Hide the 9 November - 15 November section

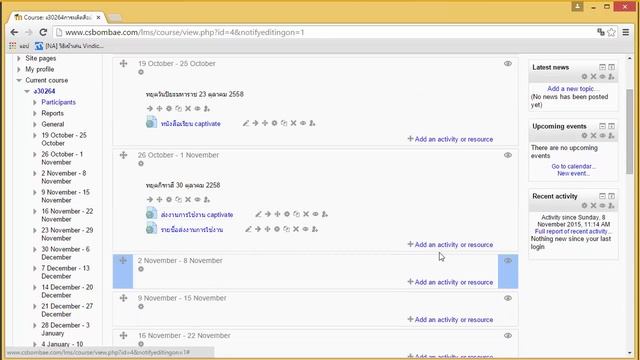pyautogui.click(x=508, y=298)
